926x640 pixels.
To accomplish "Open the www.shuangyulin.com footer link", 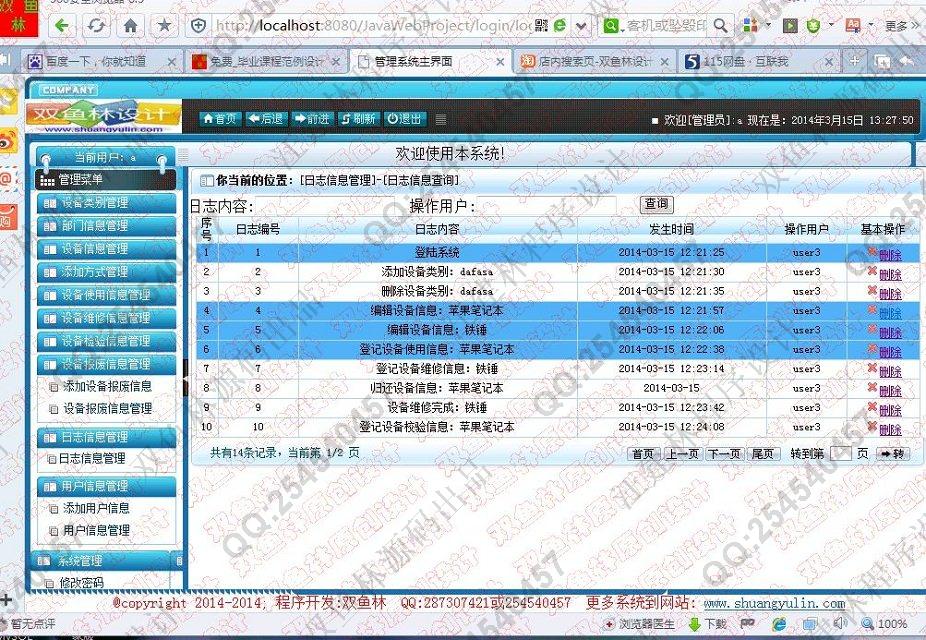I will 774,603.
